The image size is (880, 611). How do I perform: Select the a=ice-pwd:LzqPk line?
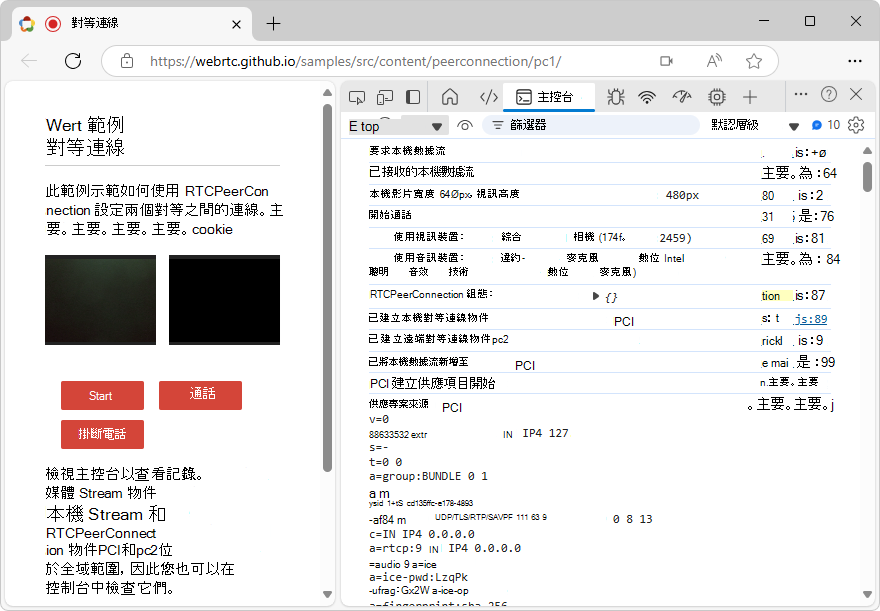point(418,577)
